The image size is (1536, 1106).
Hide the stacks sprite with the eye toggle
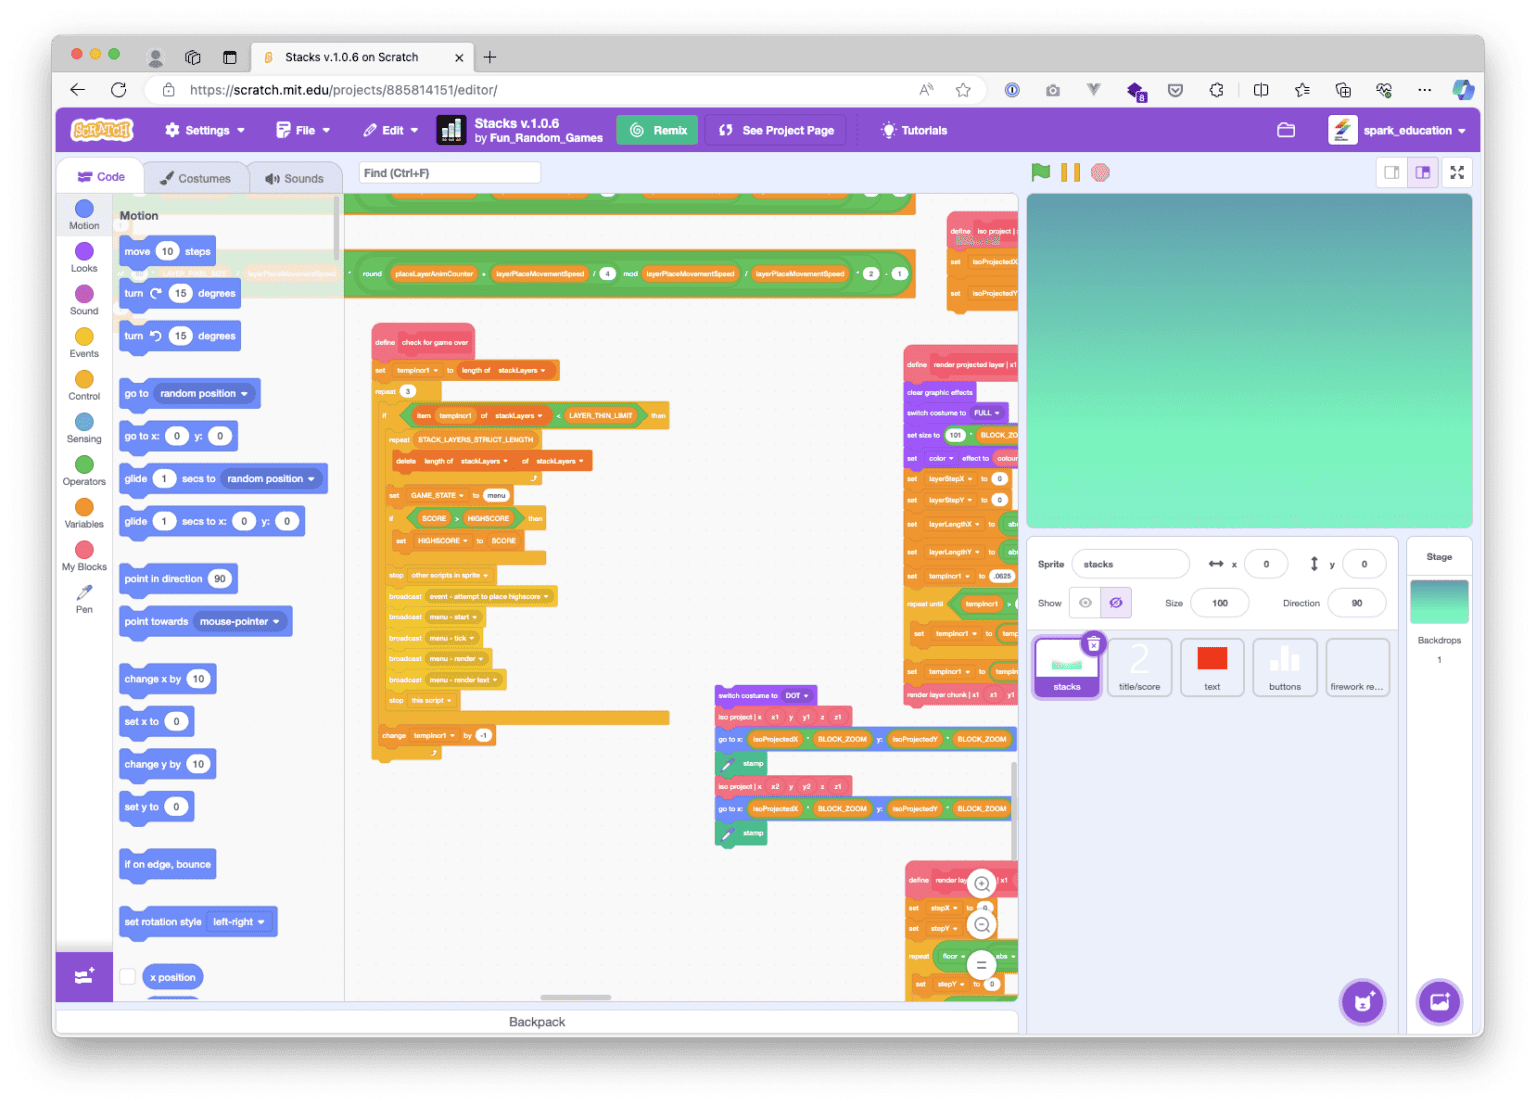click(x=1116, y=602)
